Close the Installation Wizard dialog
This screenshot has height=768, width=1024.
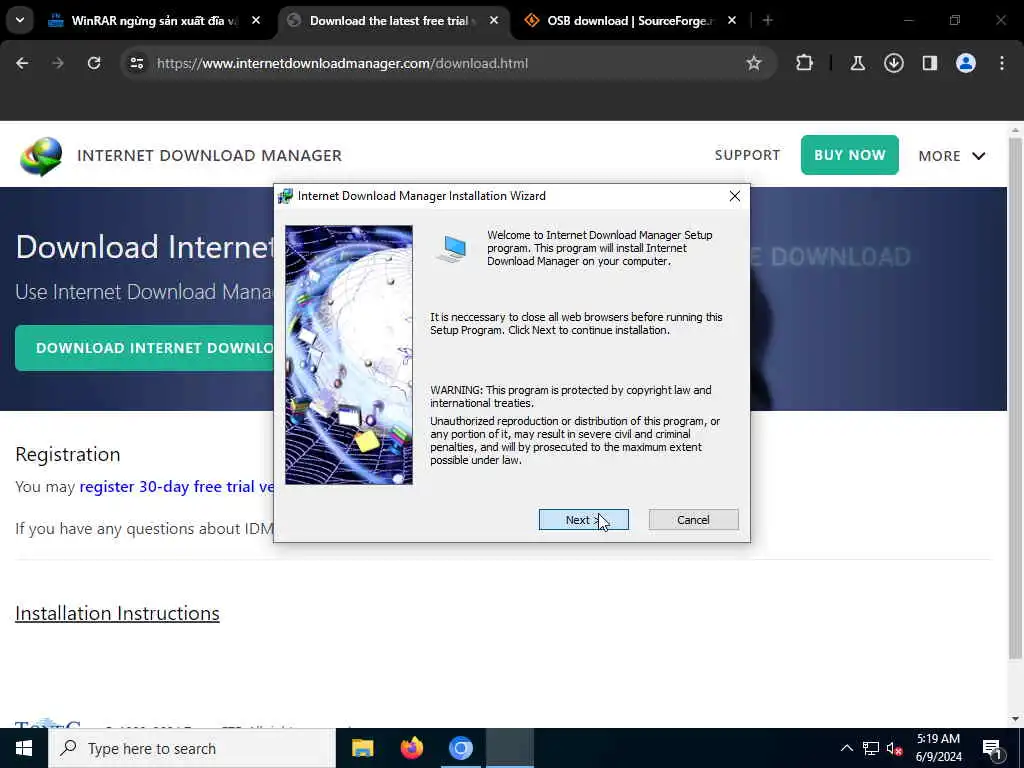[x=735, y=196]
